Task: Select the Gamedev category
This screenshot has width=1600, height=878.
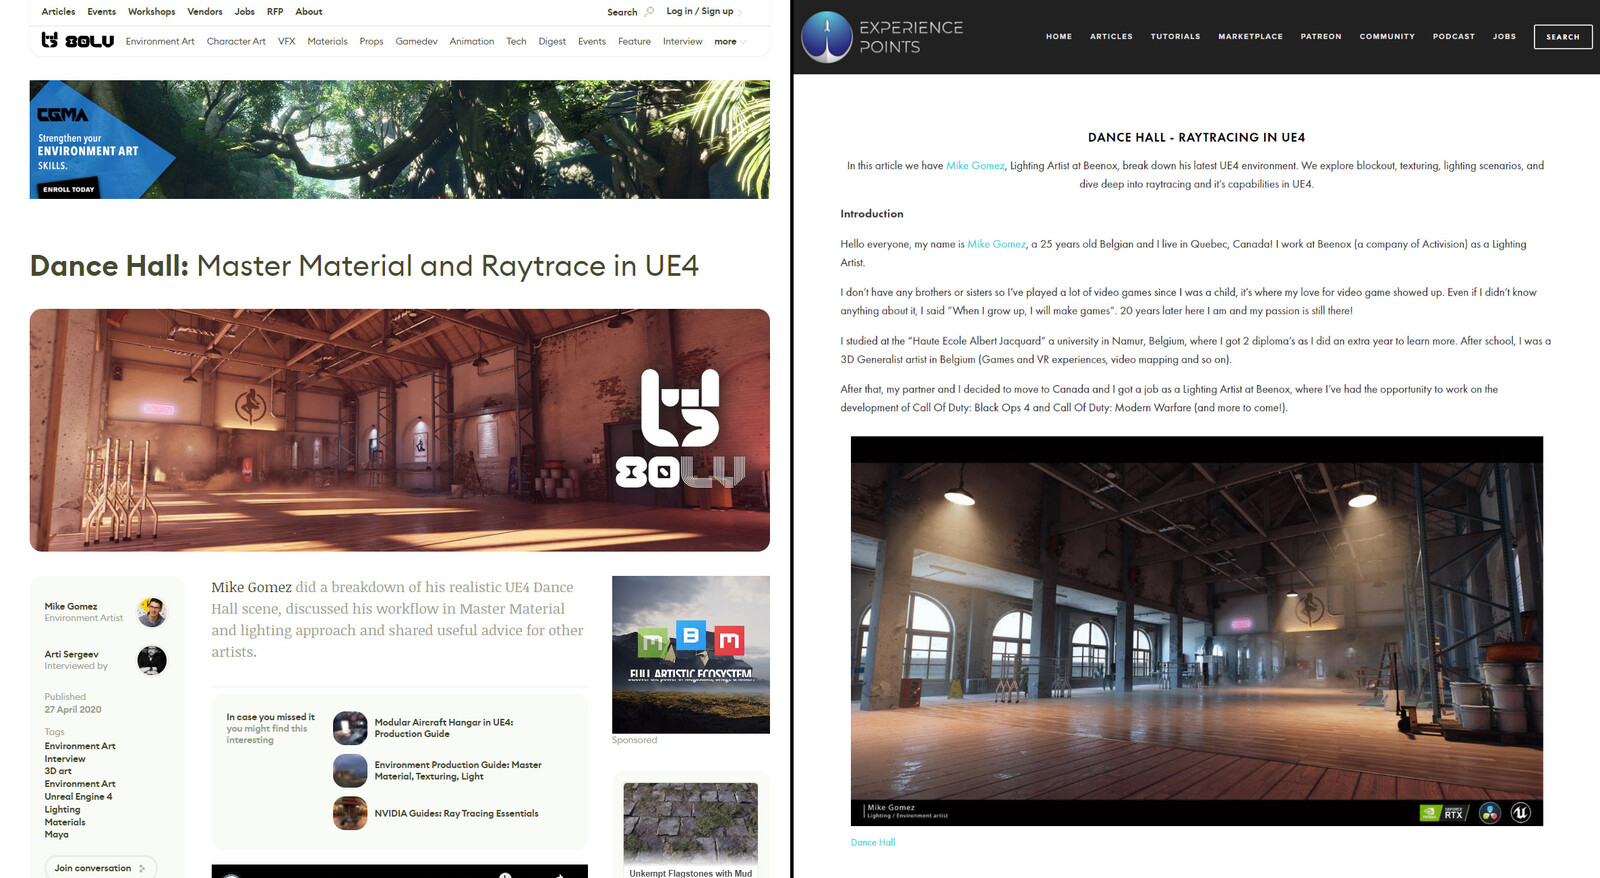Action: tap(416, 42)
